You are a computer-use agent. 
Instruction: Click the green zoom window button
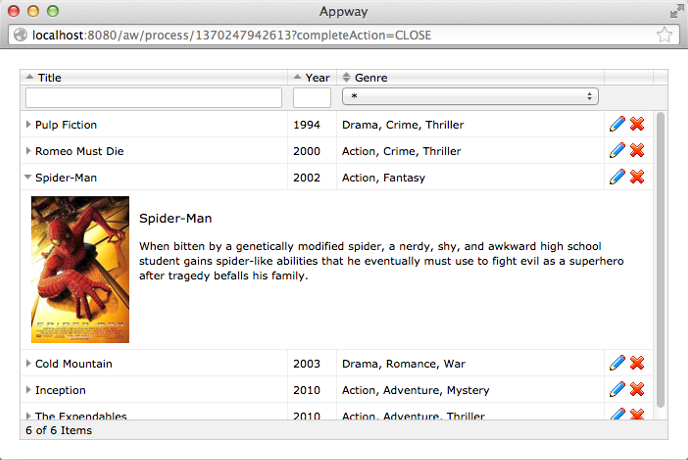(53, 11)
